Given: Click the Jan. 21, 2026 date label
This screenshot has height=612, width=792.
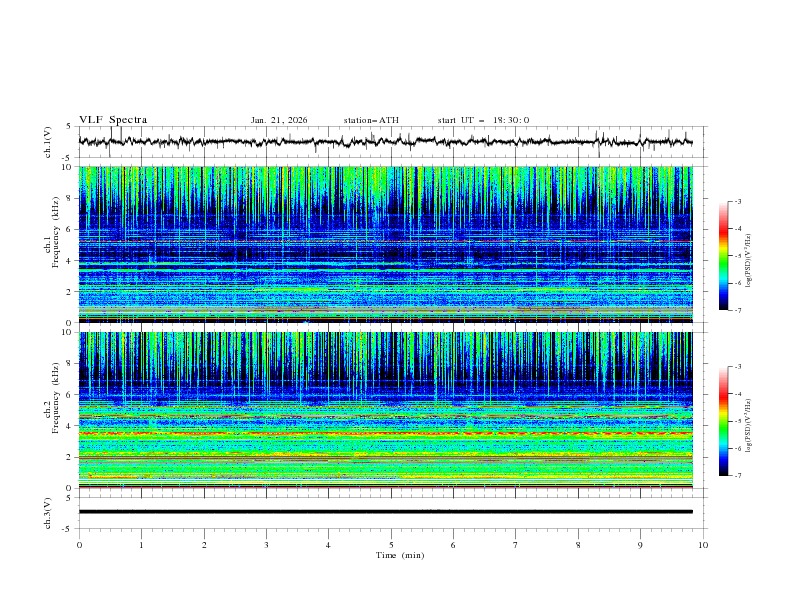Looking at the screenshot, I should [279, 120].
